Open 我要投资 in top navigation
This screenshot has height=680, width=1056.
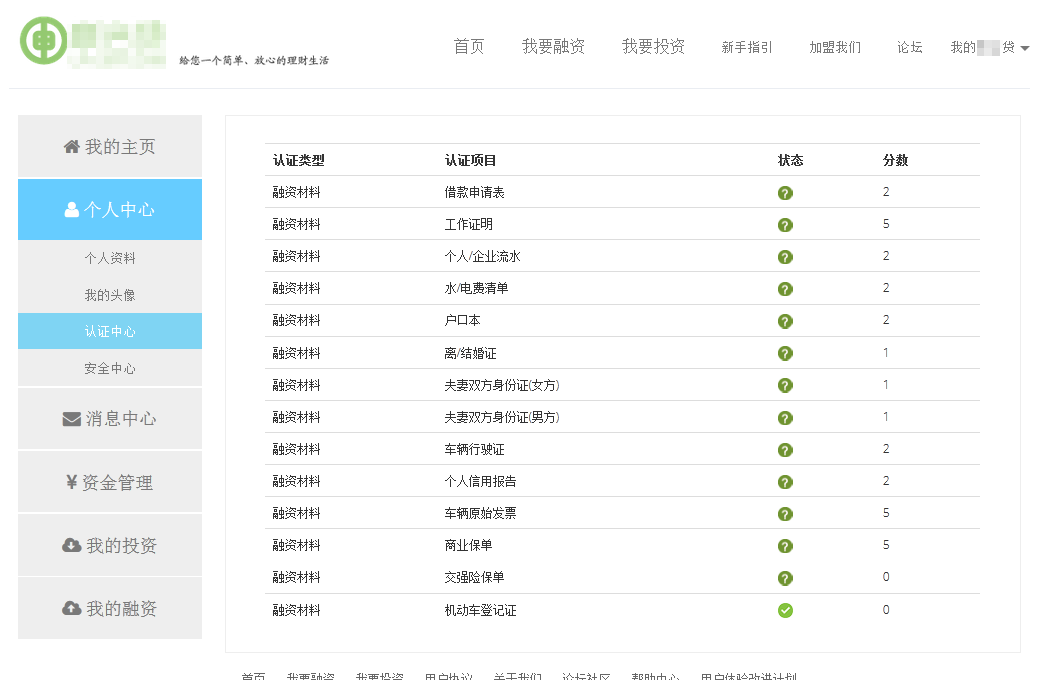[653, 46]
